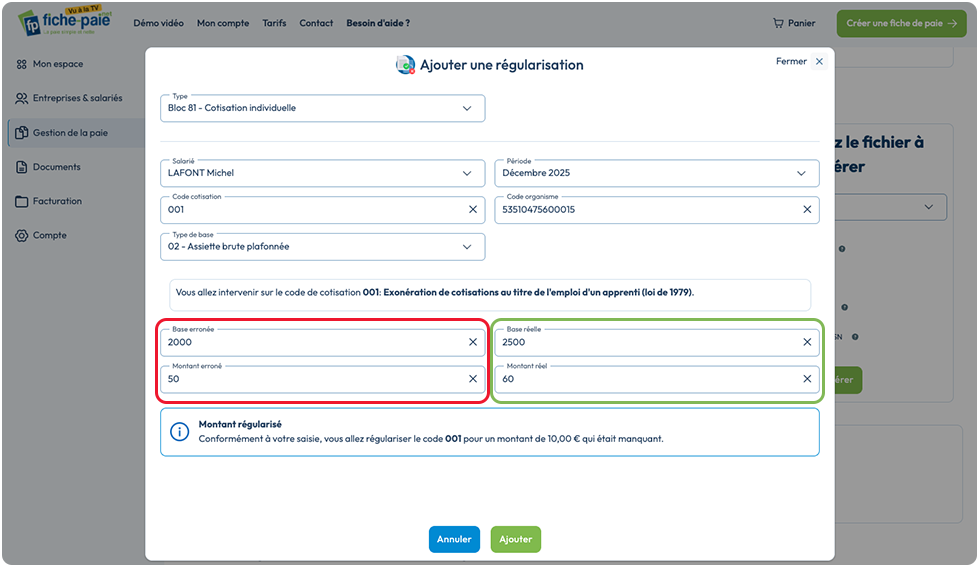Go to Mon compte
The width and height of the screenshot is (980, 574).
[x=223, y=23]
